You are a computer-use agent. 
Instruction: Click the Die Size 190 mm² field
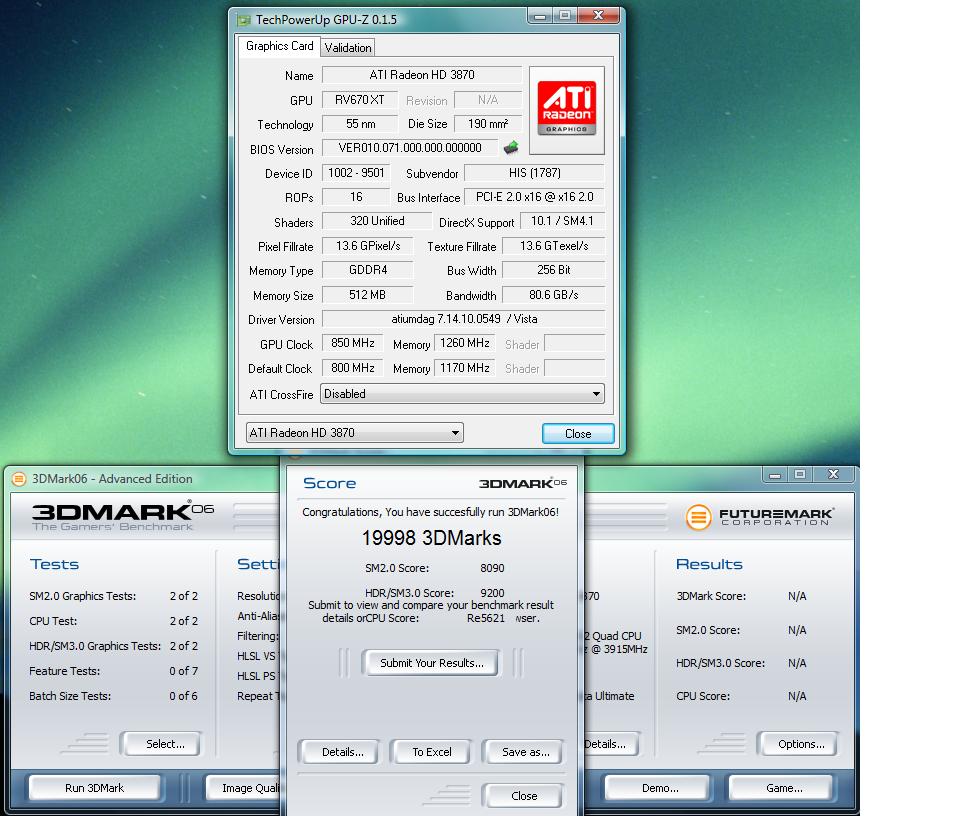[x=488, y=124]
